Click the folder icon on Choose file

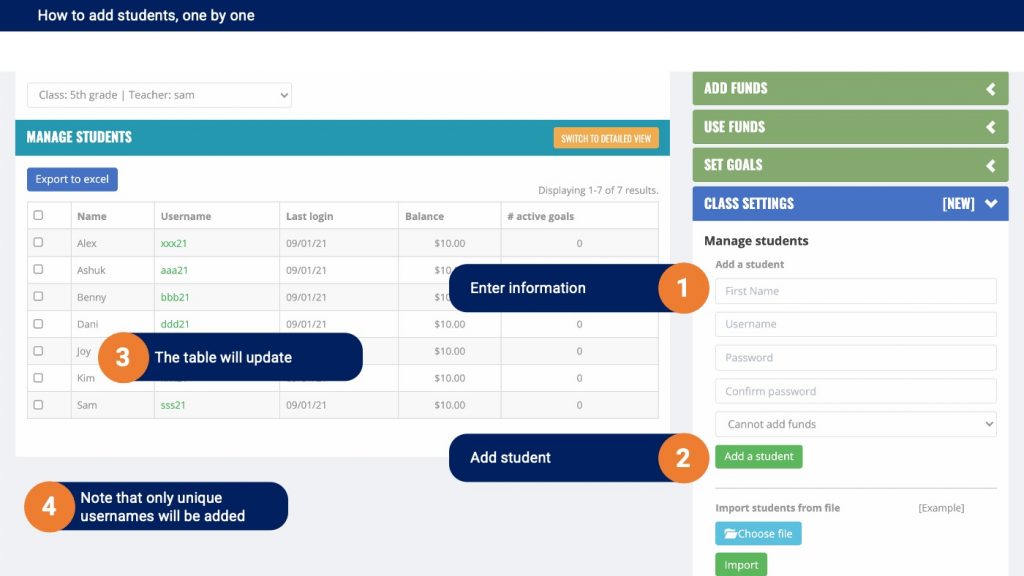(x=730, y=534)
